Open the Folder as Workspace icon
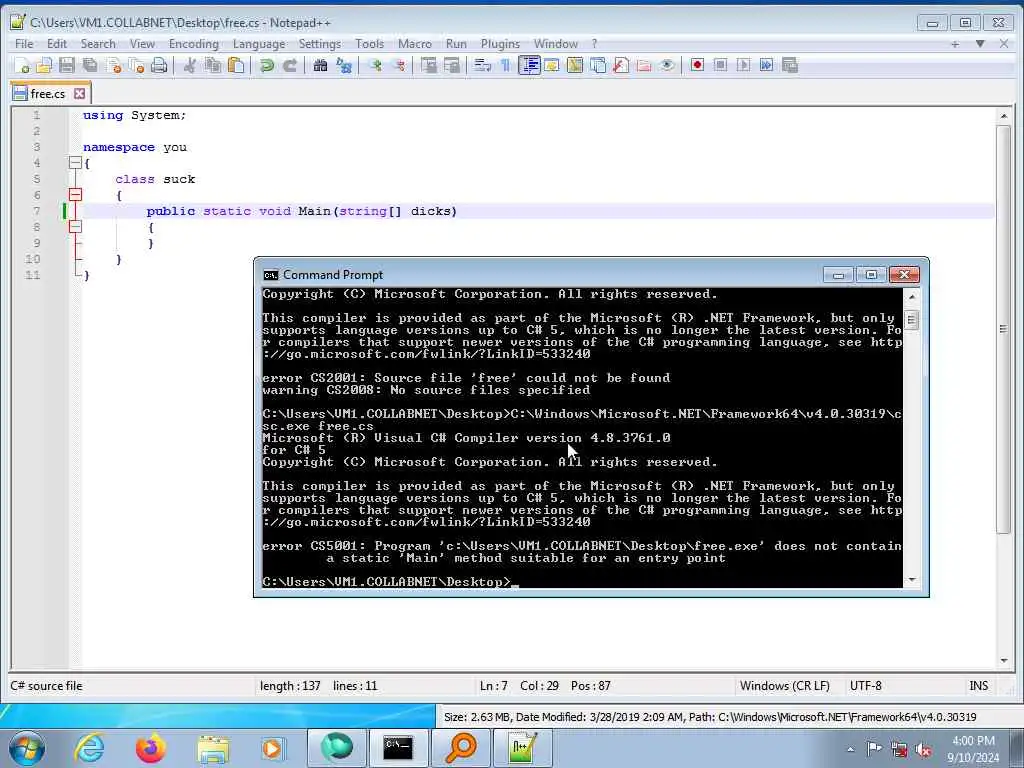The height and width of the screenshot is (768, 1024). [x=644, y=65]
